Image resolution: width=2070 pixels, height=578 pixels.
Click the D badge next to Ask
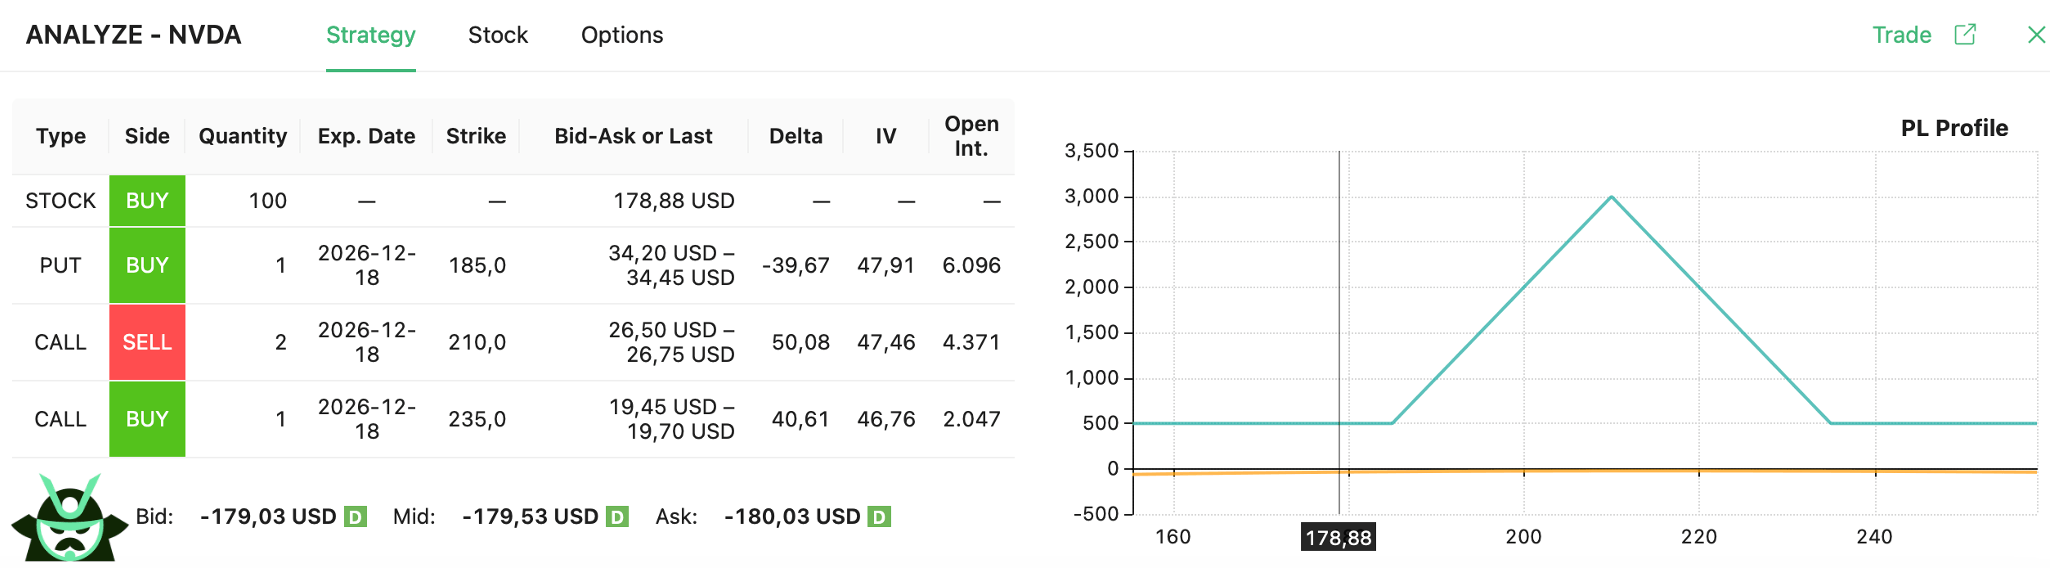(879, 517)
